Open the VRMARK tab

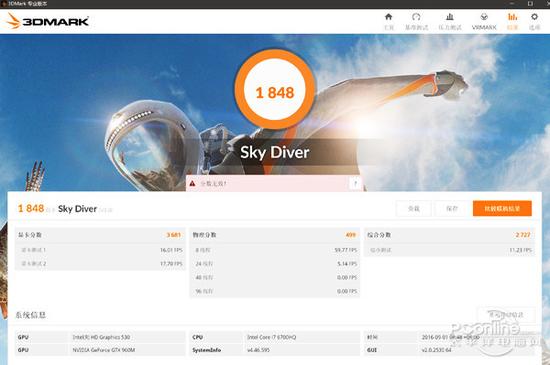tap(484, 21)
